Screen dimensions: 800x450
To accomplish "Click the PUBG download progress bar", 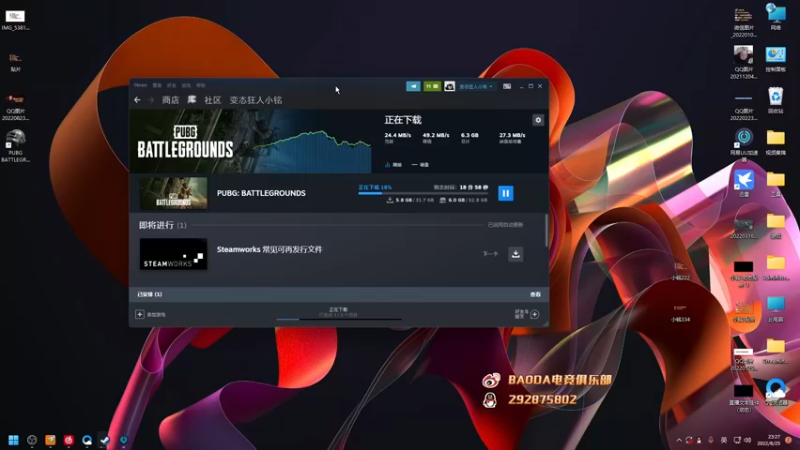I will [423, 193].
